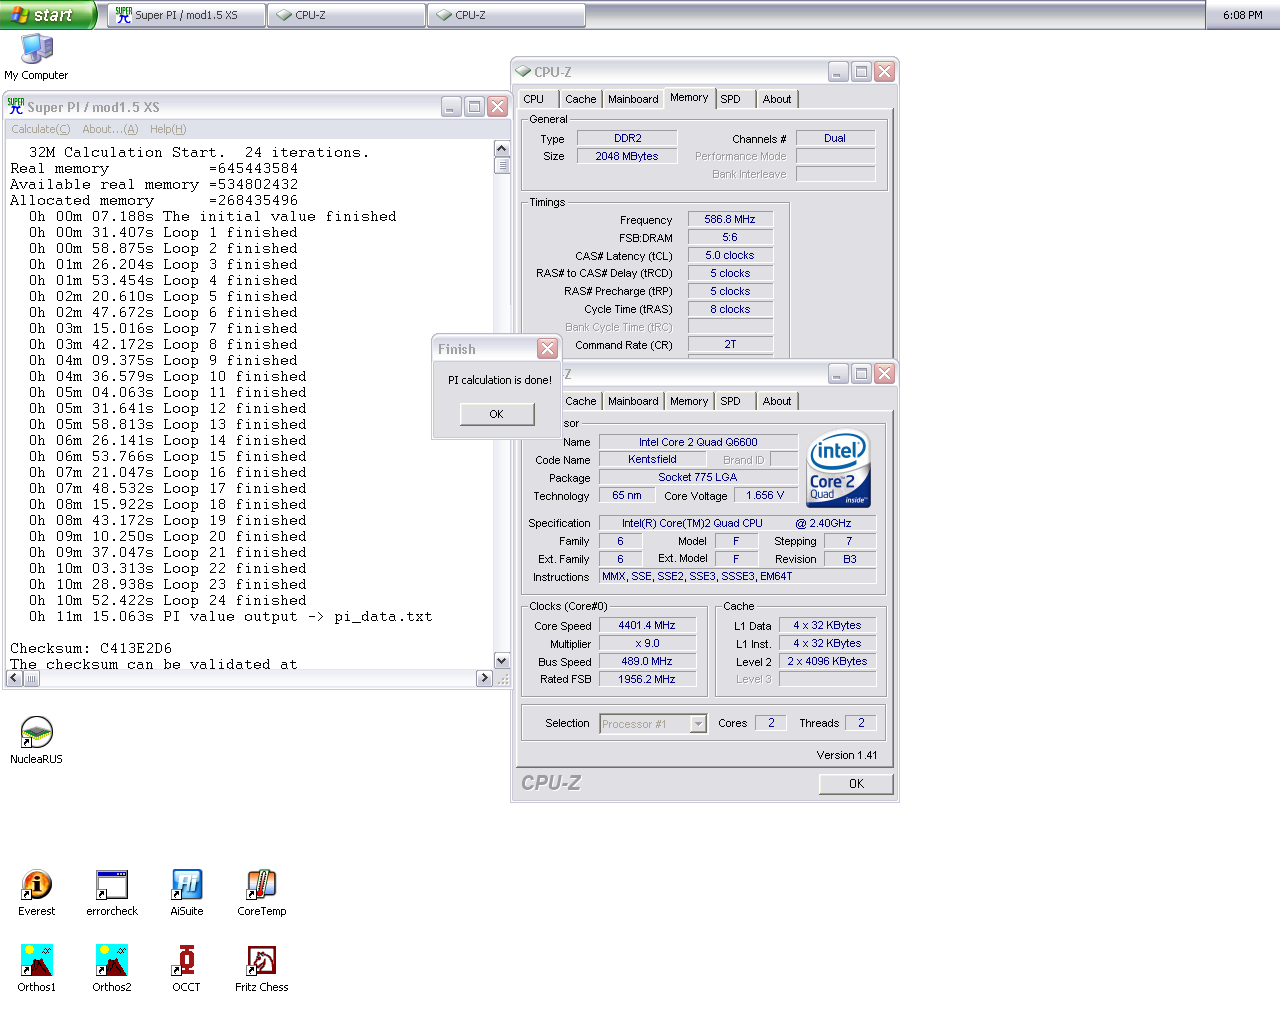Click the Kentsfield code name field
Viewport: 1280px width, 1024px height.
652,460
